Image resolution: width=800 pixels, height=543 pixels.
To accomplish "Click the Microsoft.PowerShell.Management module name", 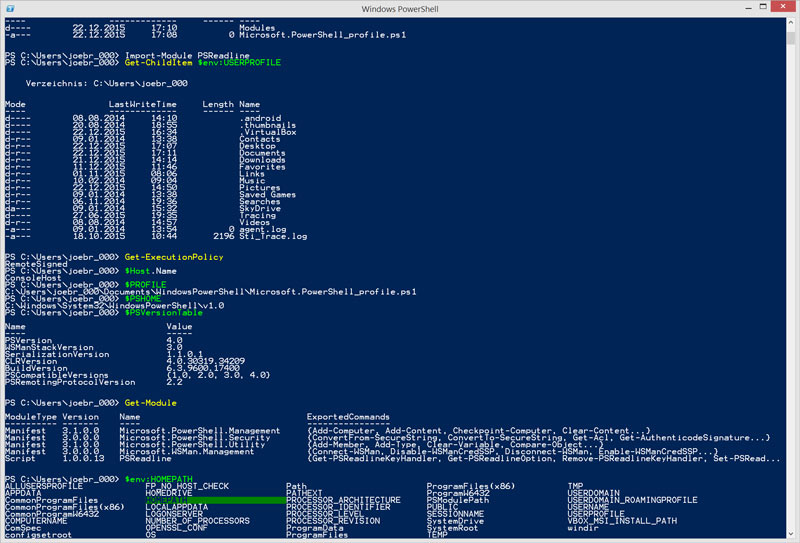I will pyautogui.click(x=199, y=431).
